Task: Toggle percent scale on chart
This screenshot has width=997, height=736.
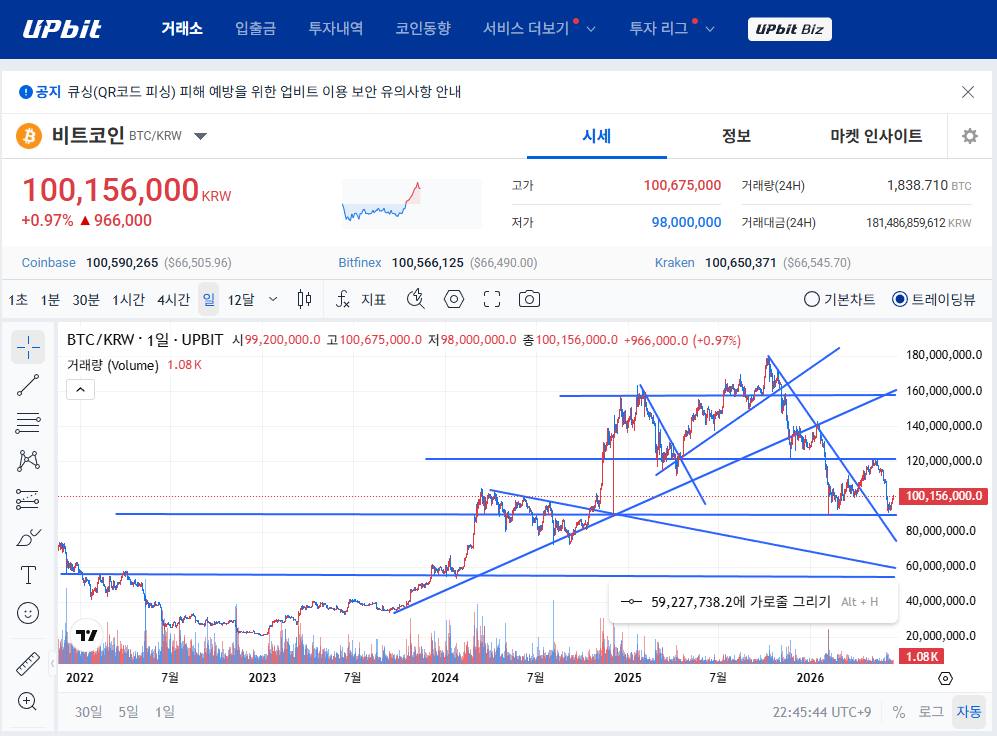Action: coord(898,712)
